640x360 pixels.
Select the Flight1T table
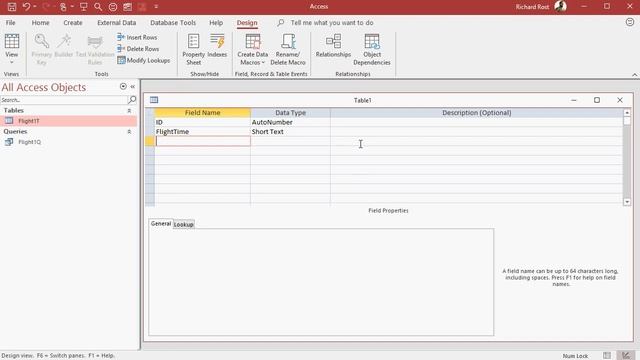[x=69, y=121]
